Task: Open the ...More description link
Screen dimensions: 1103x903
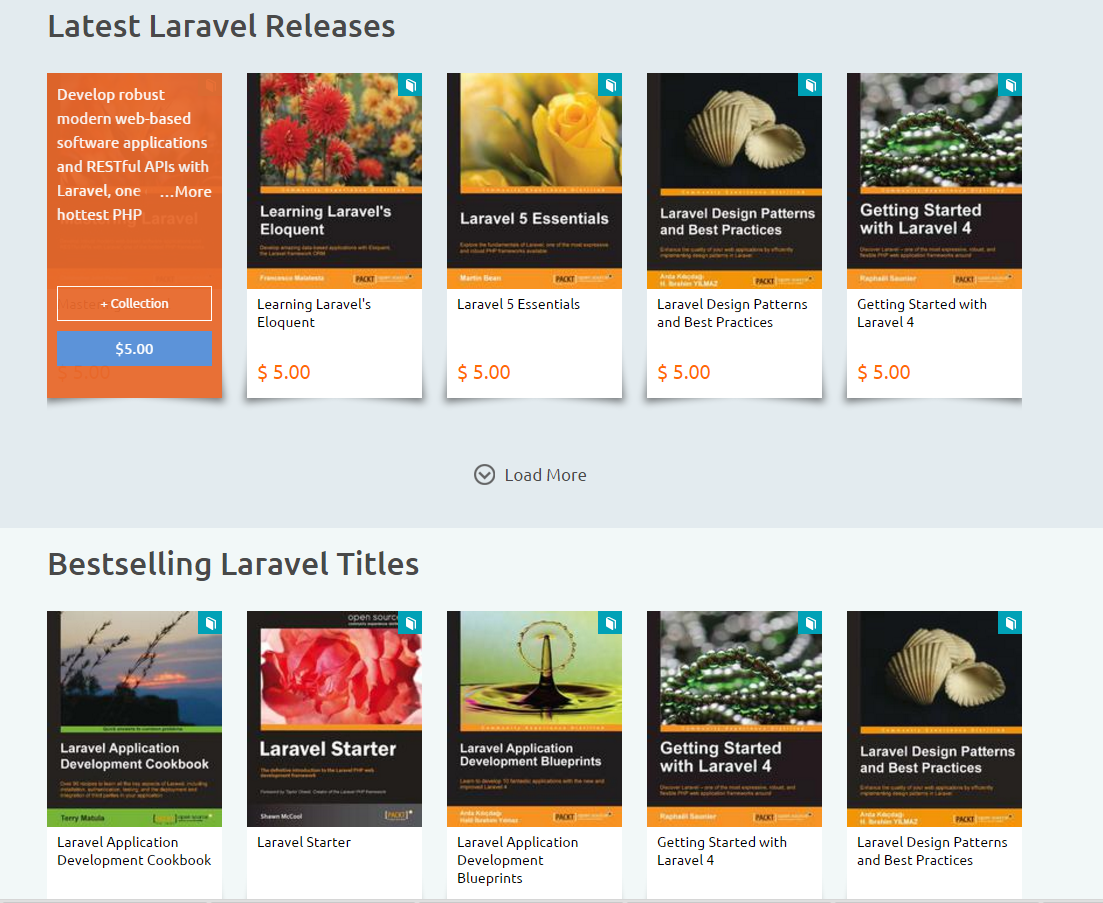Action: [186, 191]
